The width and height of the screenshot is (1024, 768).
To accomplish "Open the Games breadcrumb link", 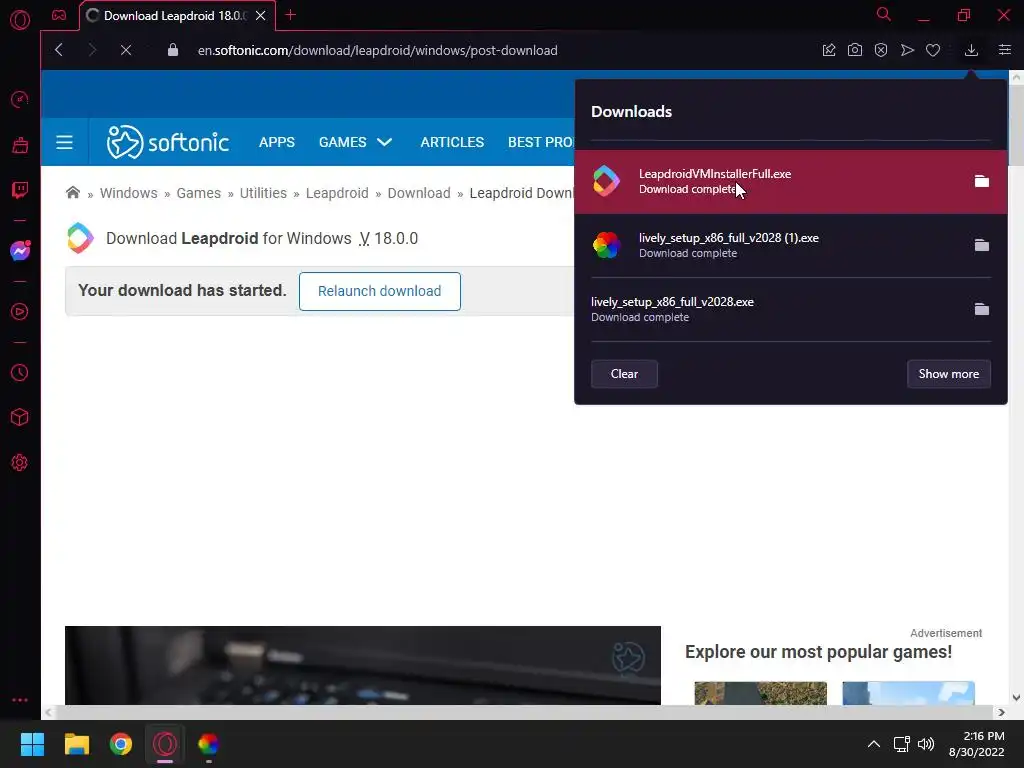I will click(199, 193).
